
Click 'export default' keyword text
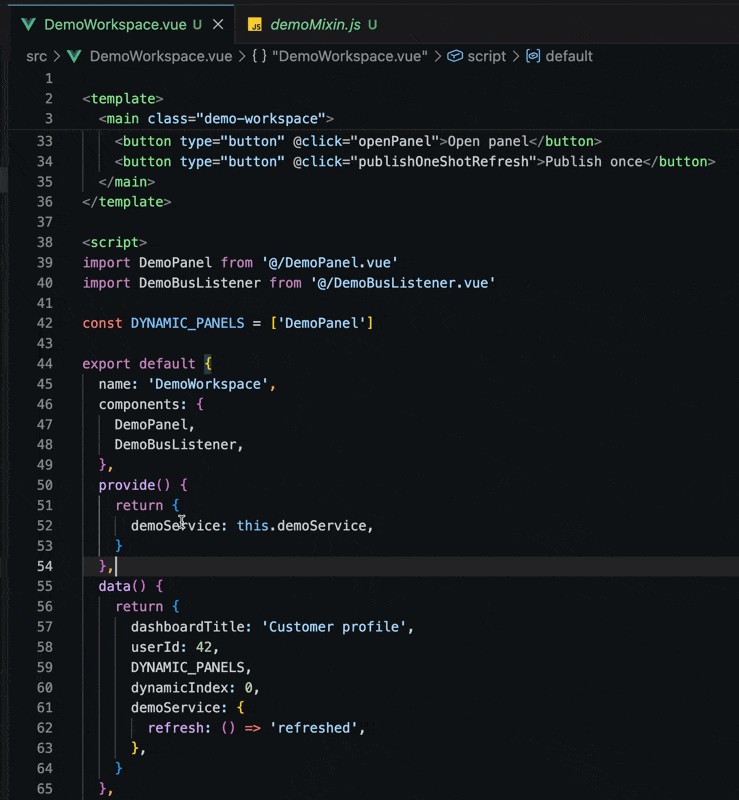click(139, 364)
